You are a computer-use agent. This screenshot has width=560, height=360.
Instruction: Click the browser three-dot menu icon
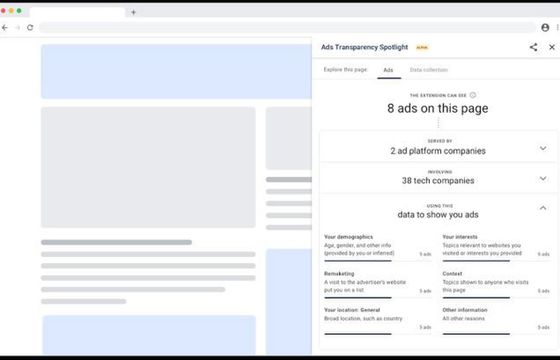pyautogui.click(x=558, y=28)
